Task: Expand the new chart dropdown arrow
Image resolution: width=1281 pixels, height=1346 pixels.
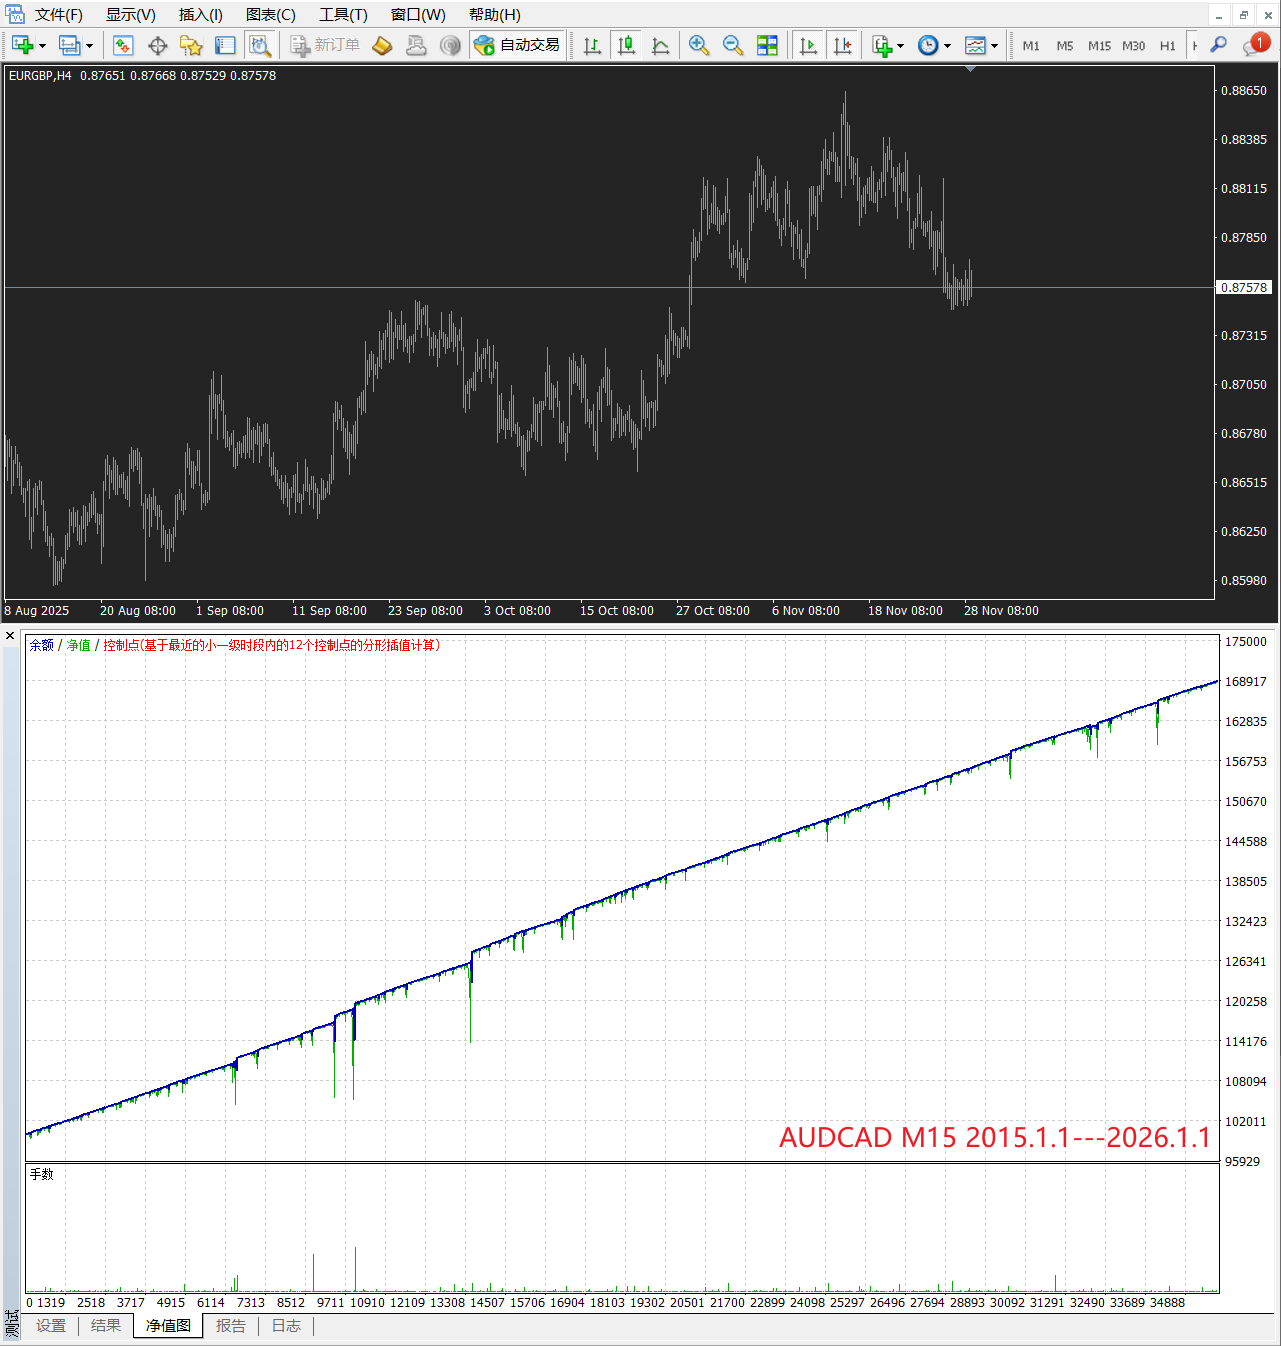Action: [42, 46]
